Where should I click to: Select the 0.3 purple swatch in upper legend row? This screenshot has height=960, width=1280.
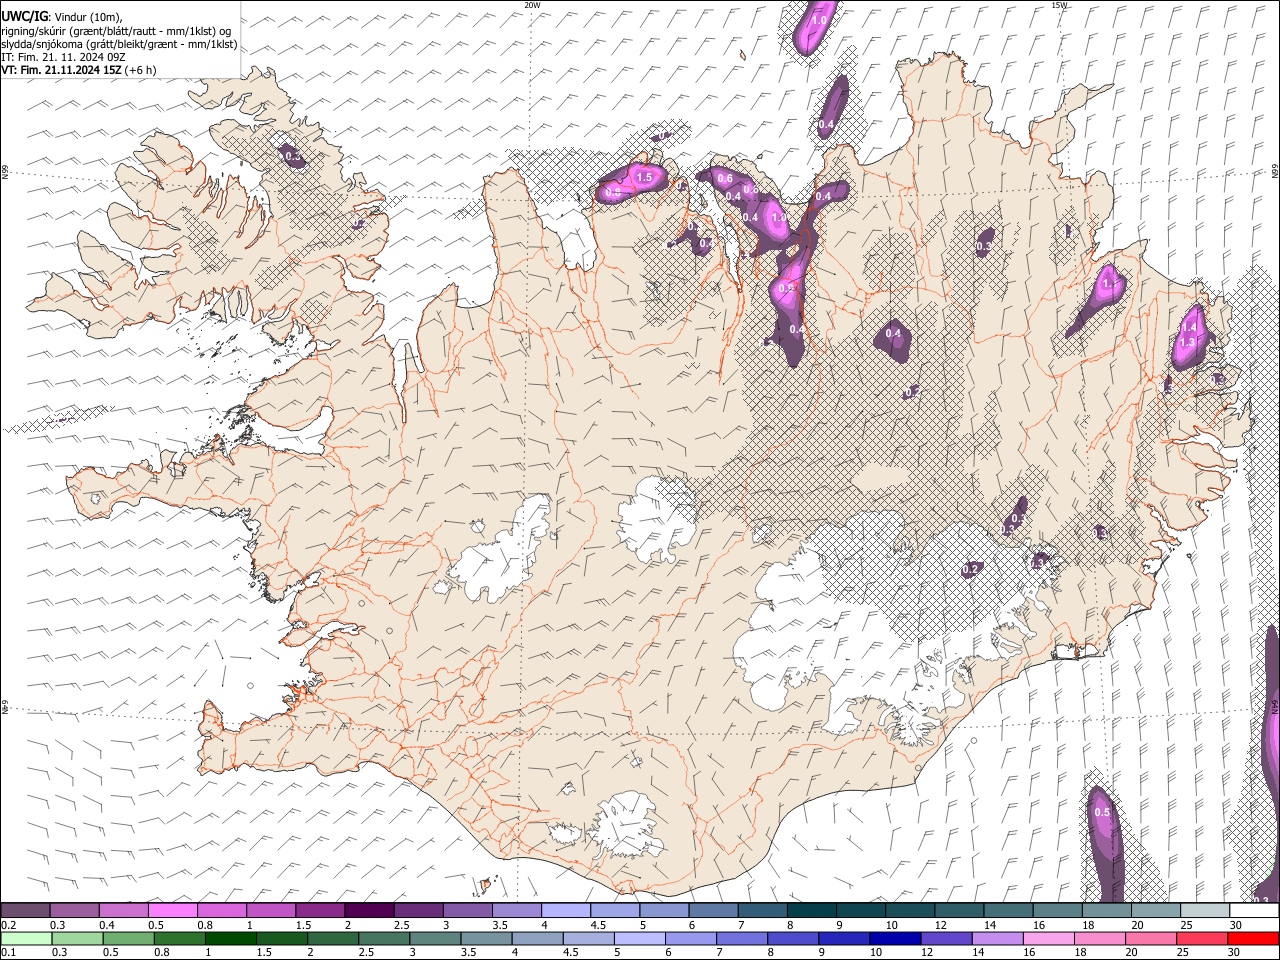(74, 910)
